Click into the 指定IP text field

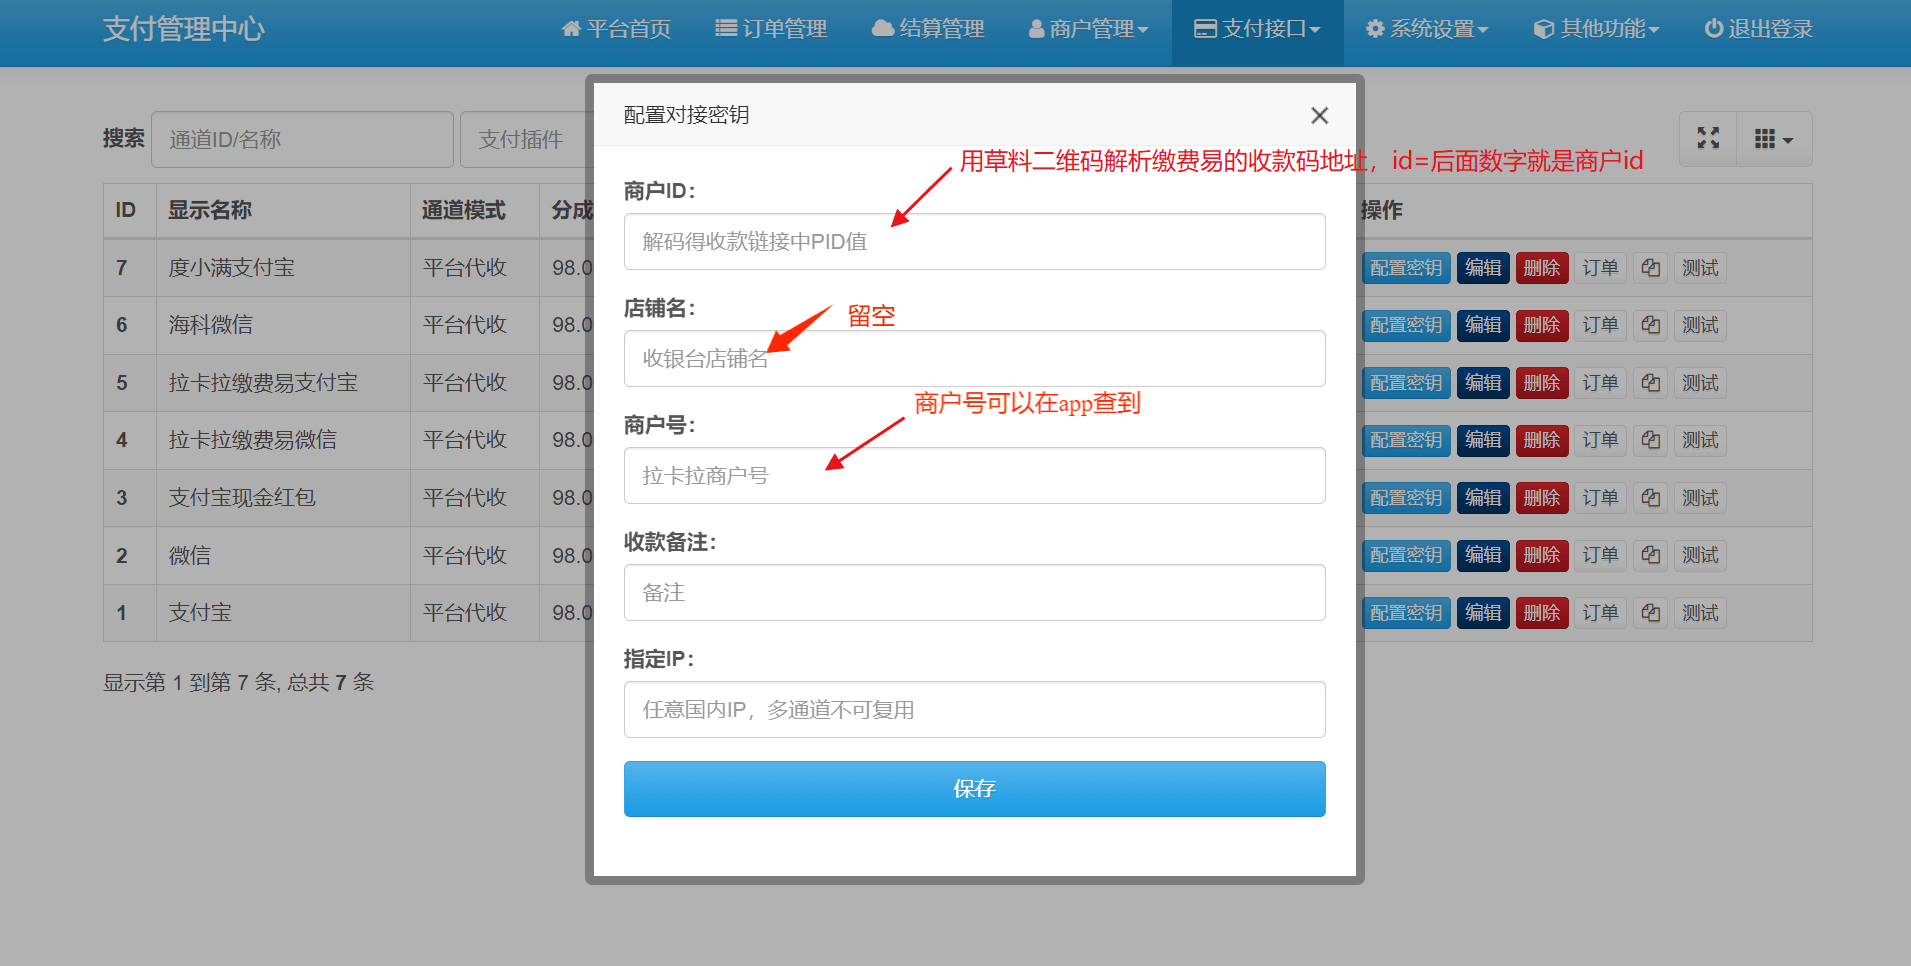point(974,709)
